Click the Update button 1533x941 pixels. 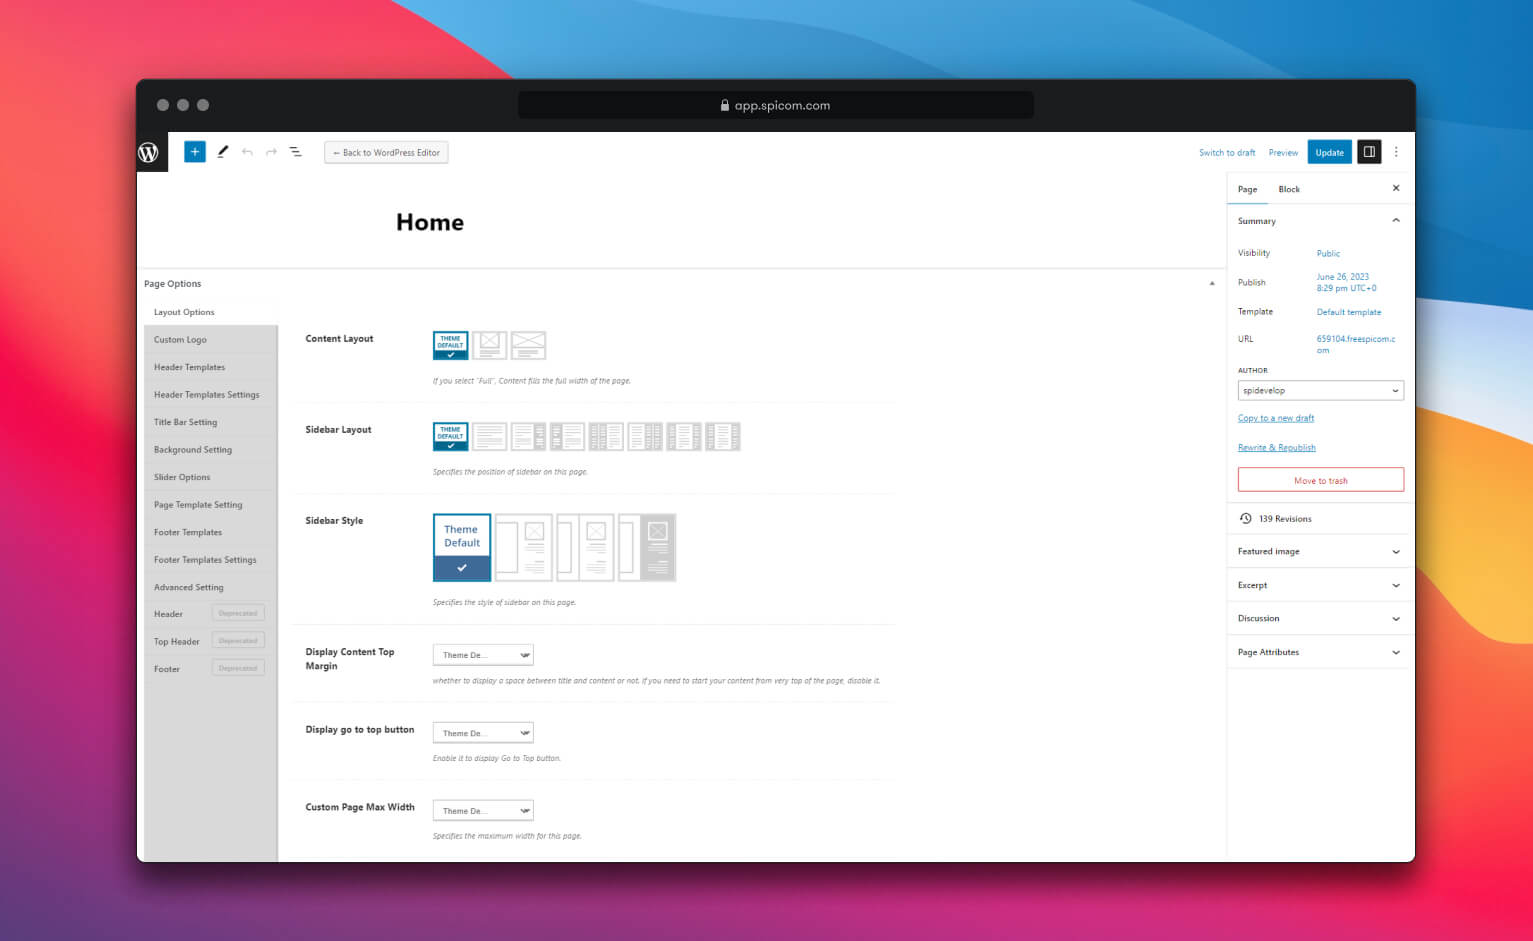click(1329, 152)
